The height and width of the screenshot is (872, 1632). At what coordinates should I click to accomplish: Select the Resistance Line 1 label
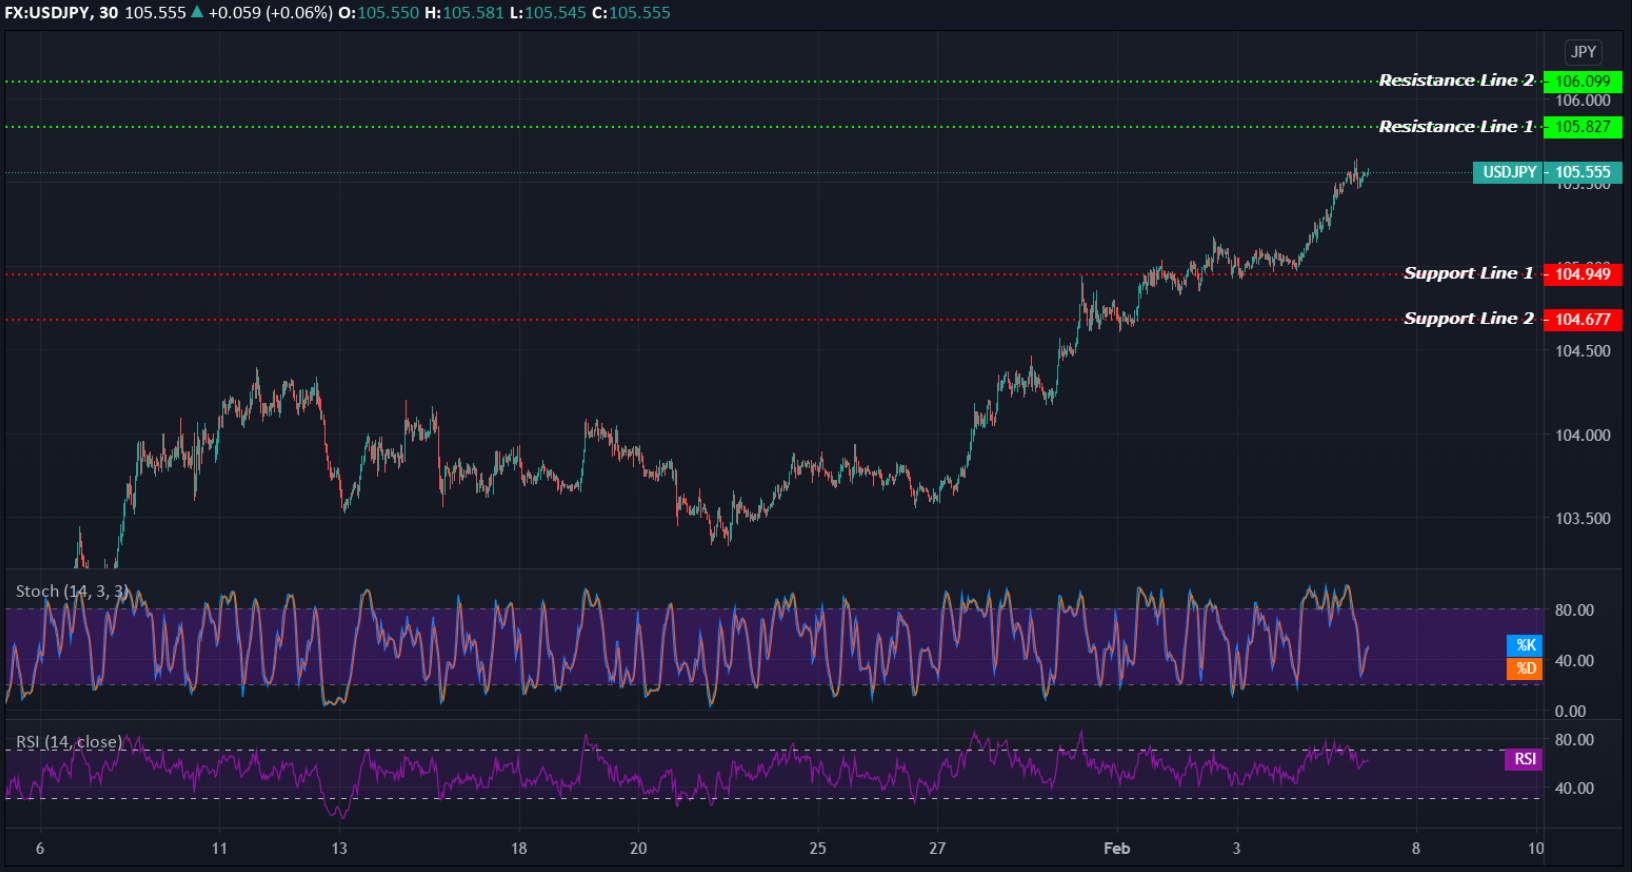coord(1456,126)
